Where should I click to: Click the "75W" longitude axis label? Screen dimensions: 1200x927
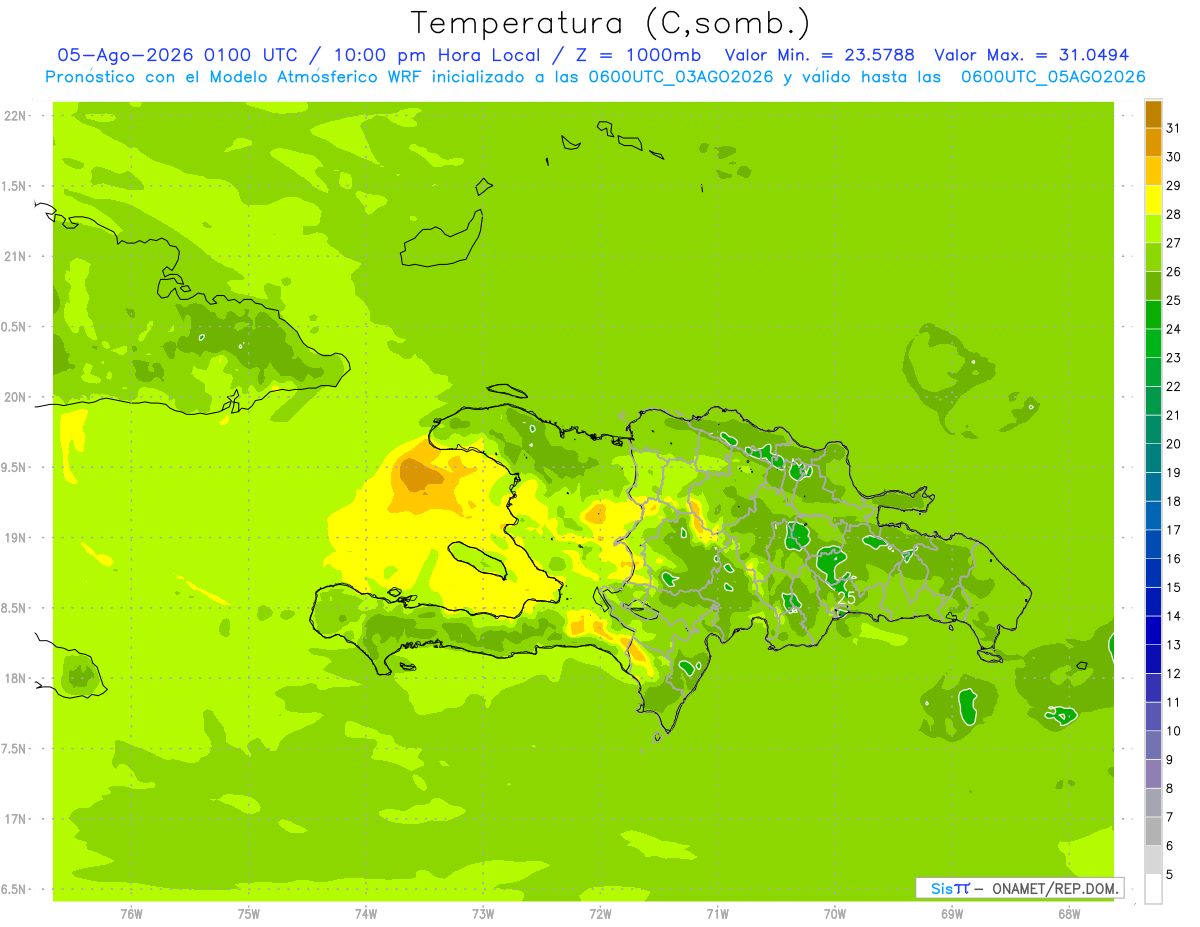[249, 914]
